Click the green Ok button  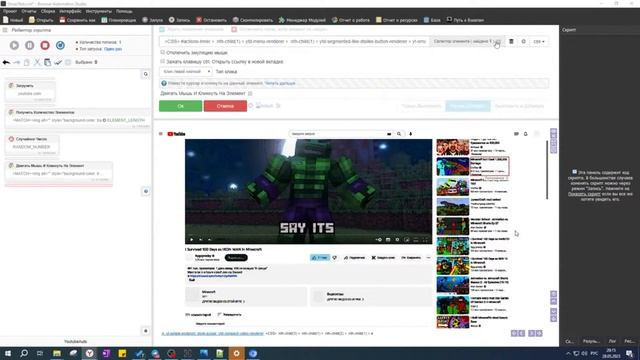pyautogui.click(x=180, y=106)
